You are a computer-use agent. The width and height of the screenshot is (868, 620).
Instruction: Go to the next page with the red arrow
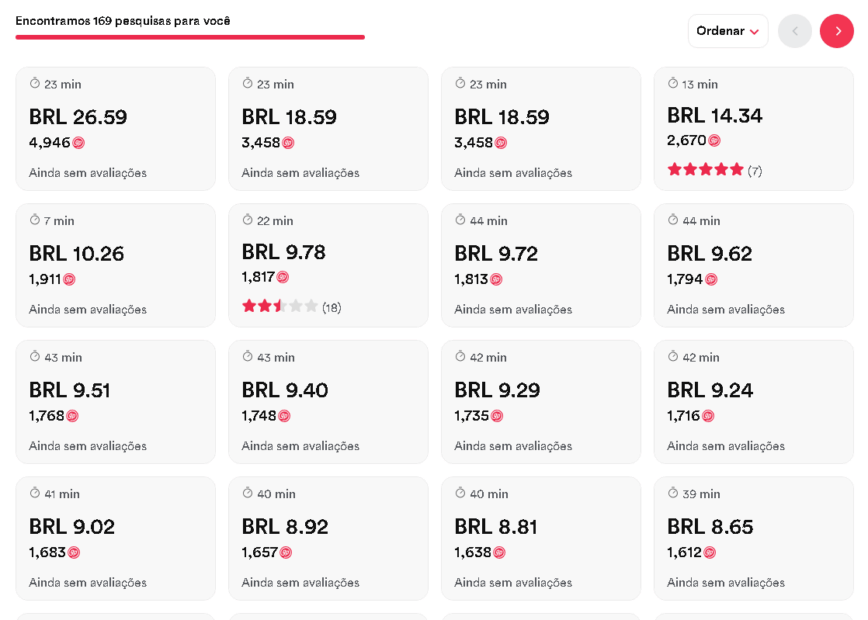coord(837,31)
